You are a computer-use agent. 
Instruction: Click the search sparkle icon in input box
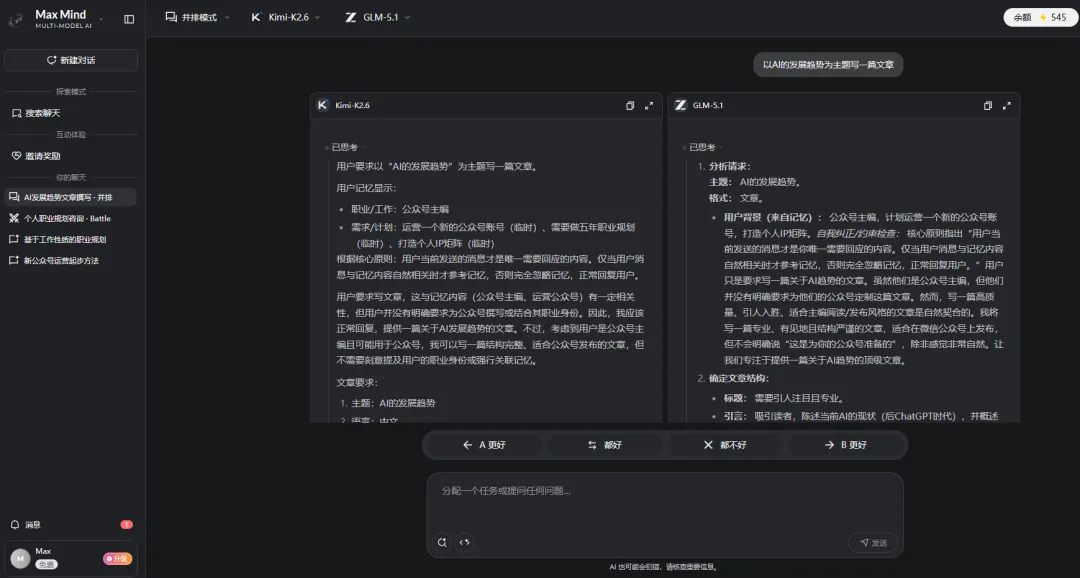[x=442, y=542]
